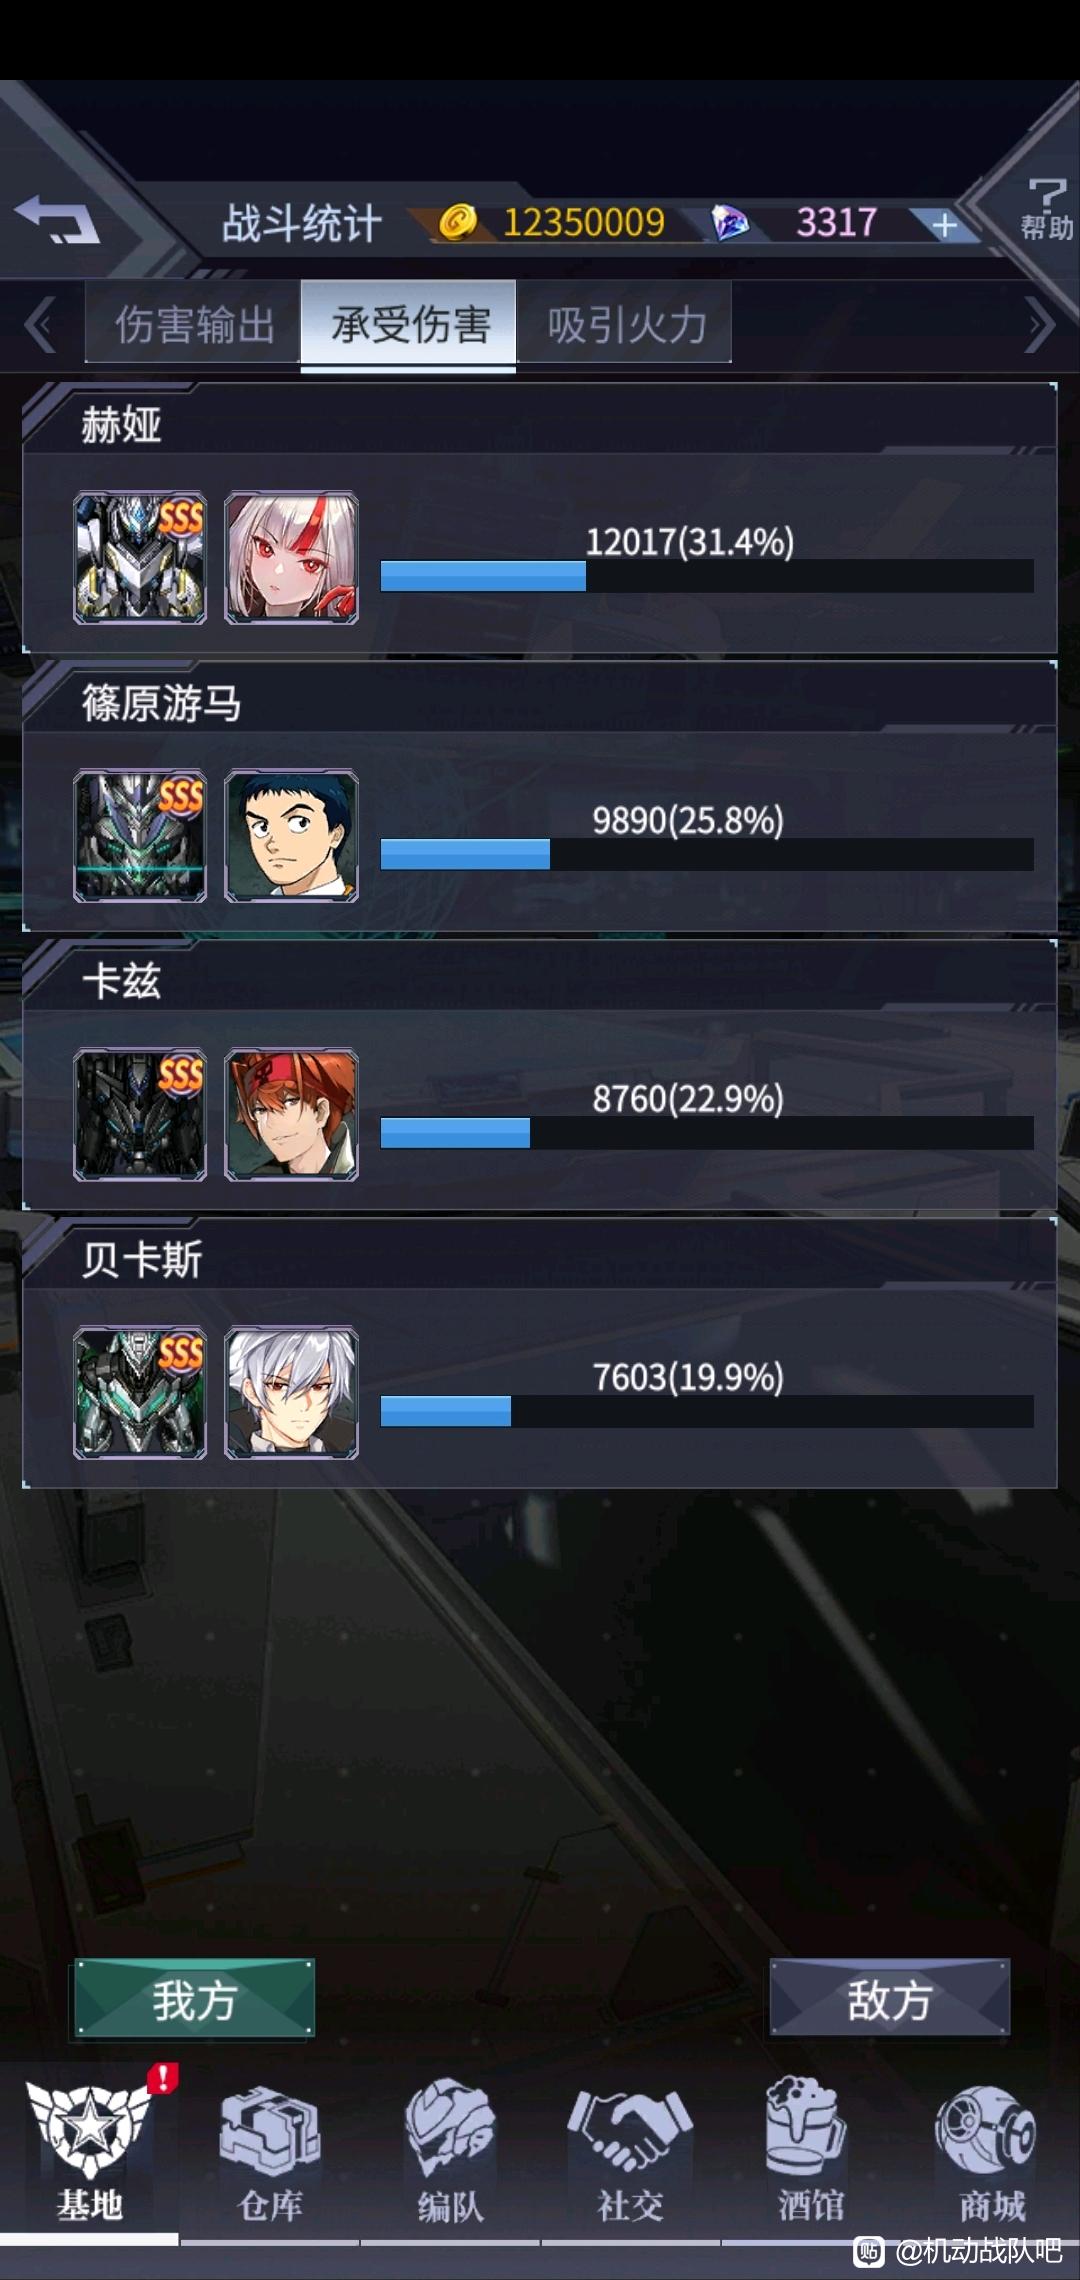Tap 卡兹 damage progress bar
This screenshot has width=1080, height=2280.
pyautogui.click(x=707, y=1132)
